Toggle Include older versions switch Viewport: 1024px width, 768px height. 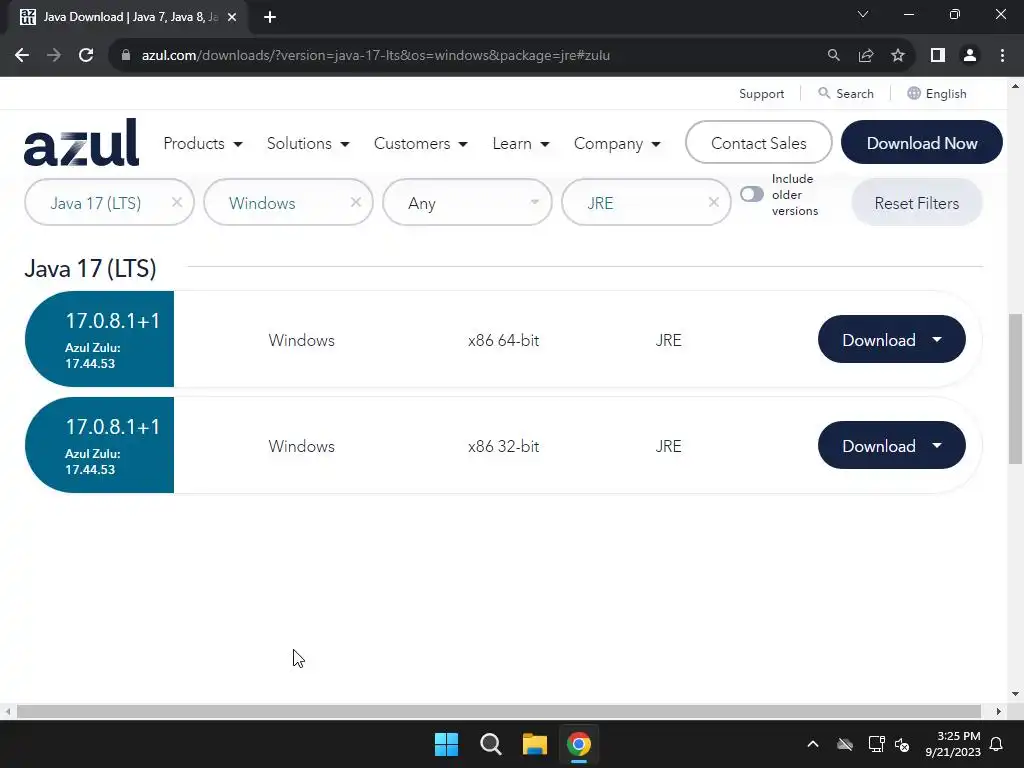point(752,194)
